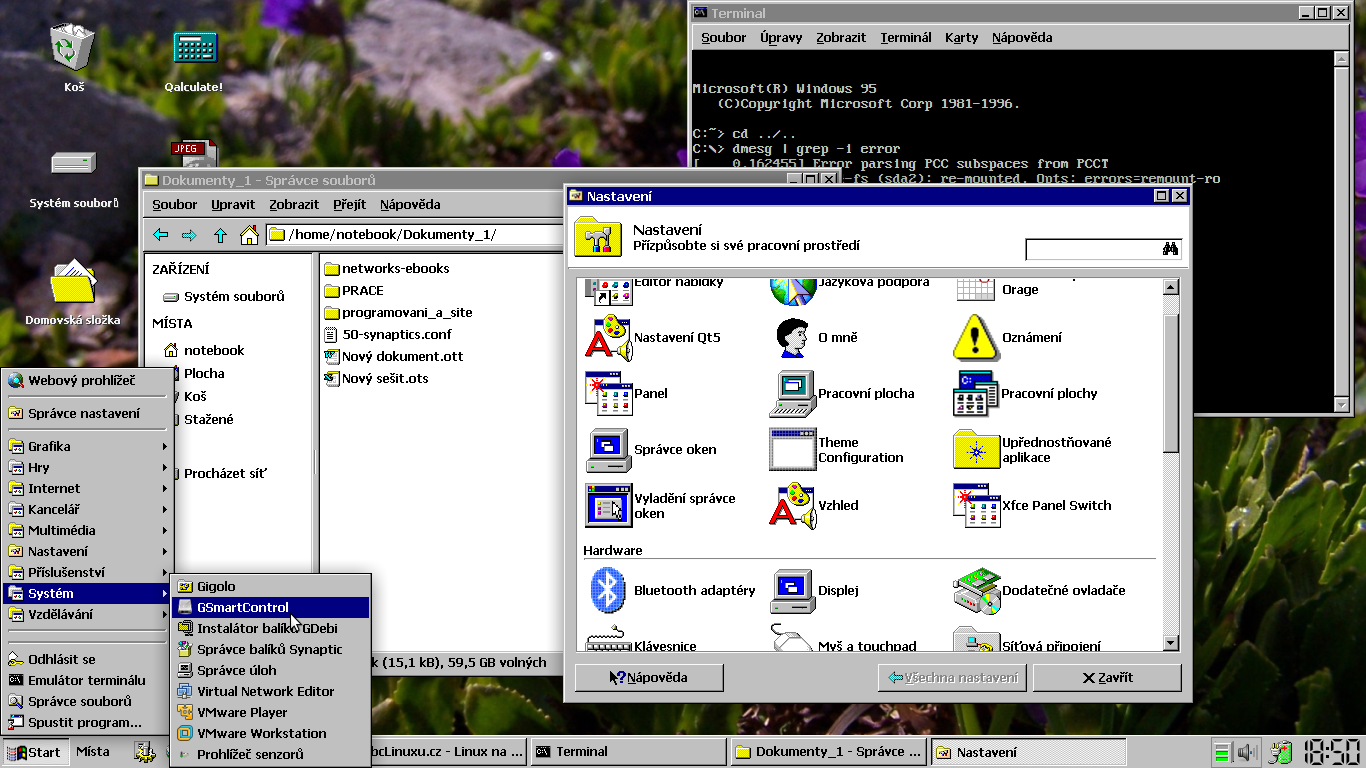Click the Zavřít button in Nastavení
Viewport: 1366px width, 768px height.
point(1107,677)
